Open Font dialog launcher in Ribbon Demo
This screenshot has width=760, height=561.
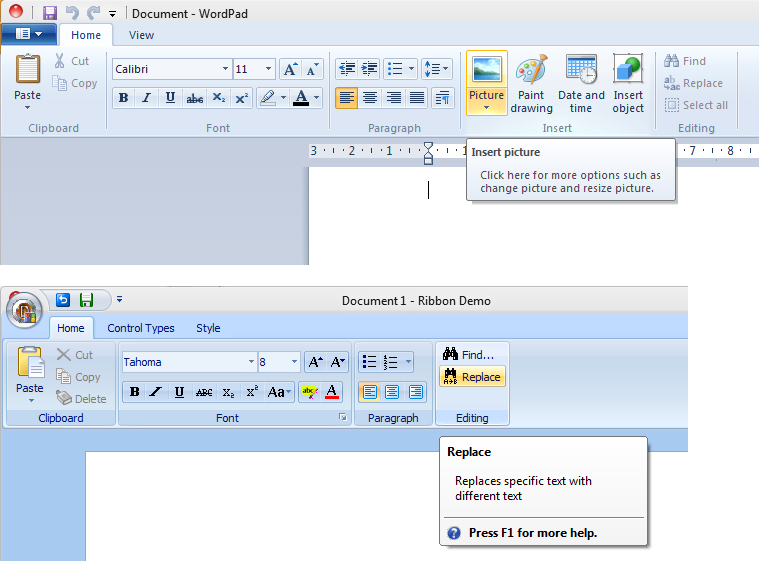tap(343, 417)
